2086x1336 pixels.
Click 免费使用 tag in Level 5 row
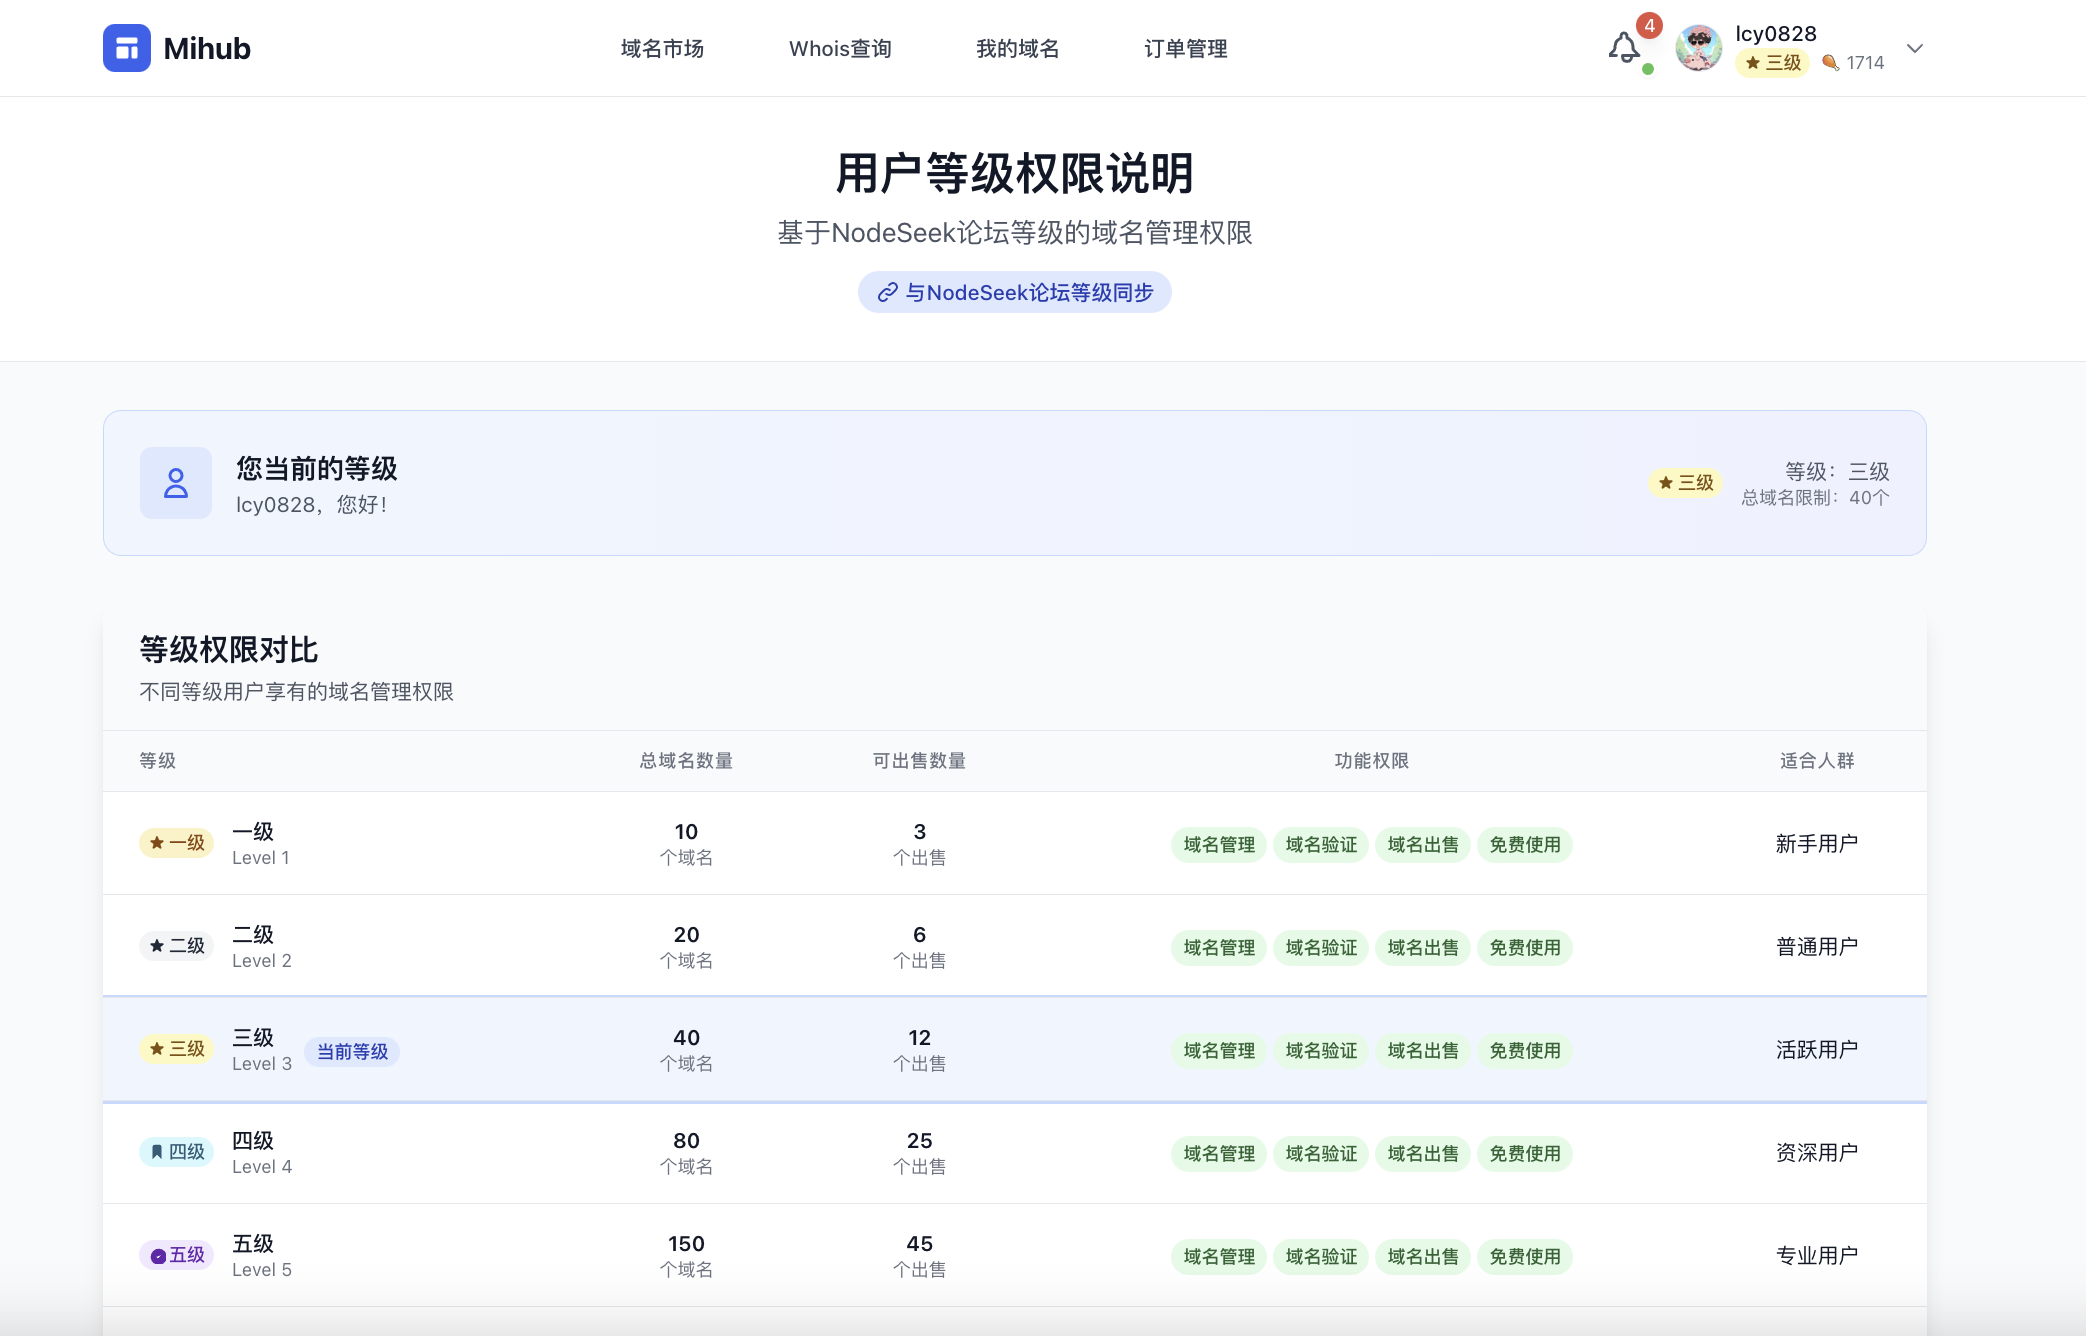pos(1524,1257)
